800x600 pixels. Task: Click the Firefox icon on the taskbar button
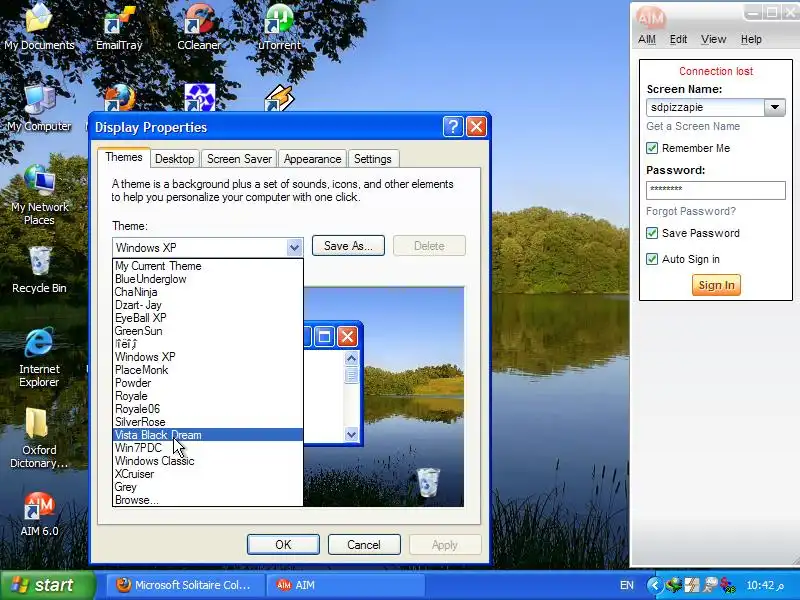(123, 585)
